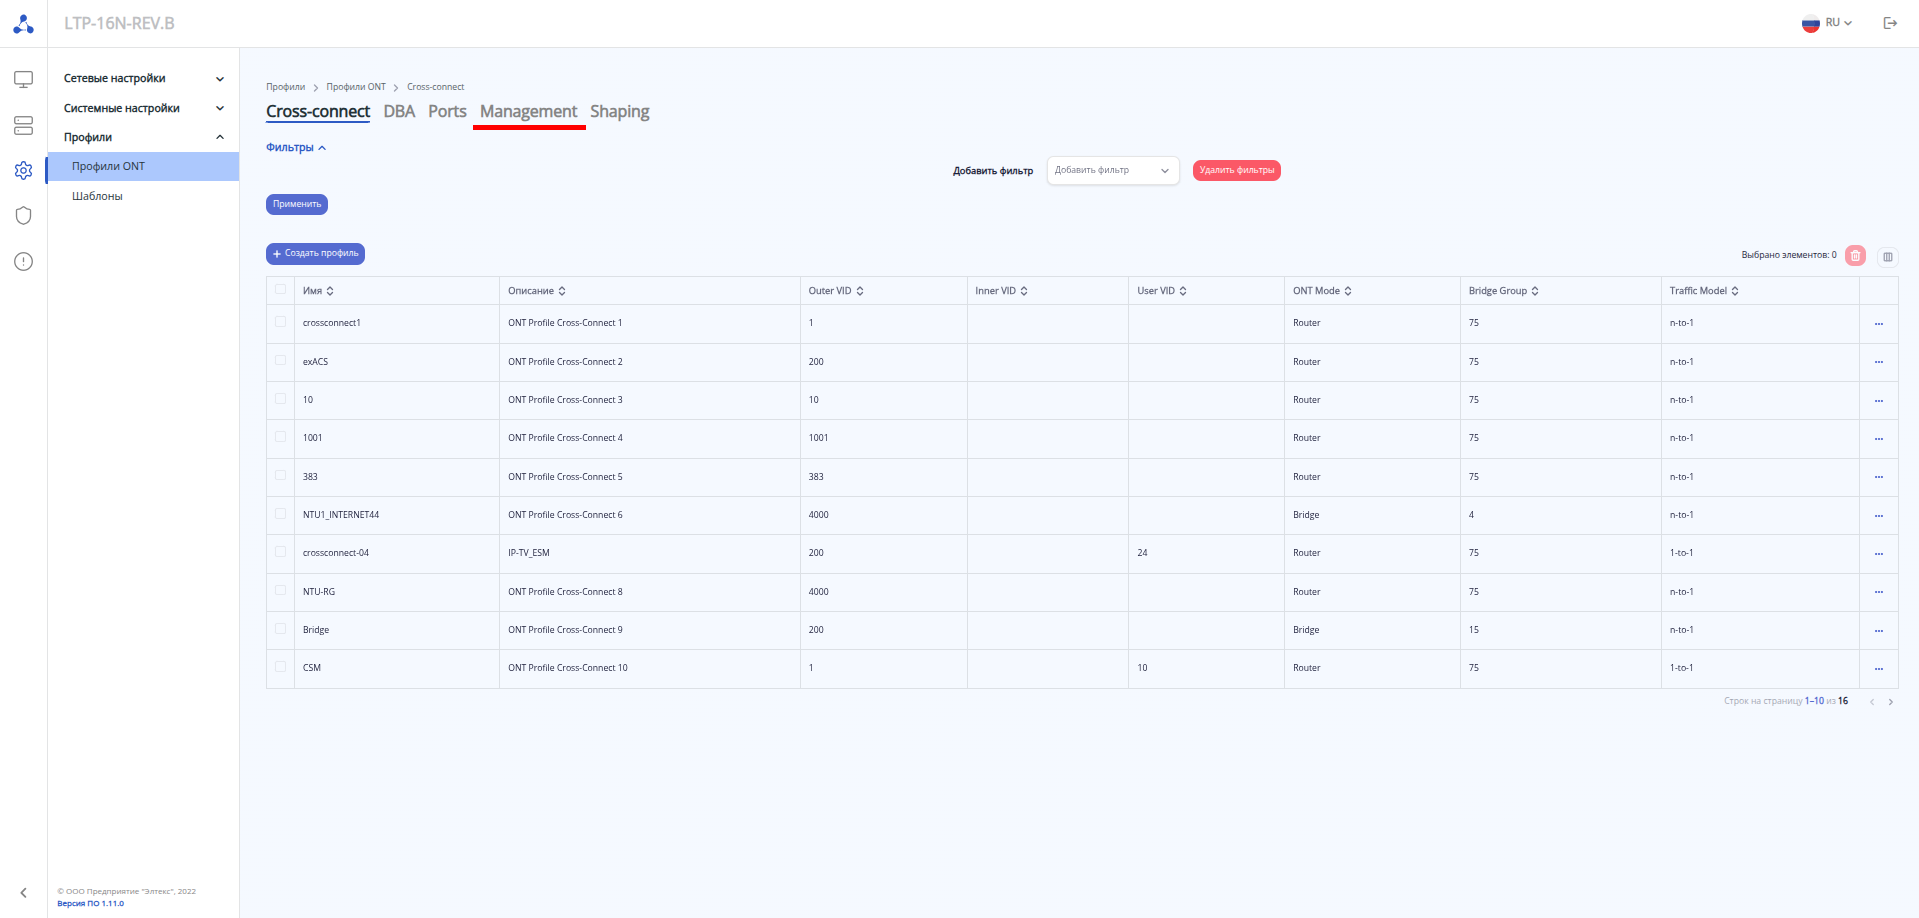
Task: Open row actions for profile 383
Action: [1879, 477]
